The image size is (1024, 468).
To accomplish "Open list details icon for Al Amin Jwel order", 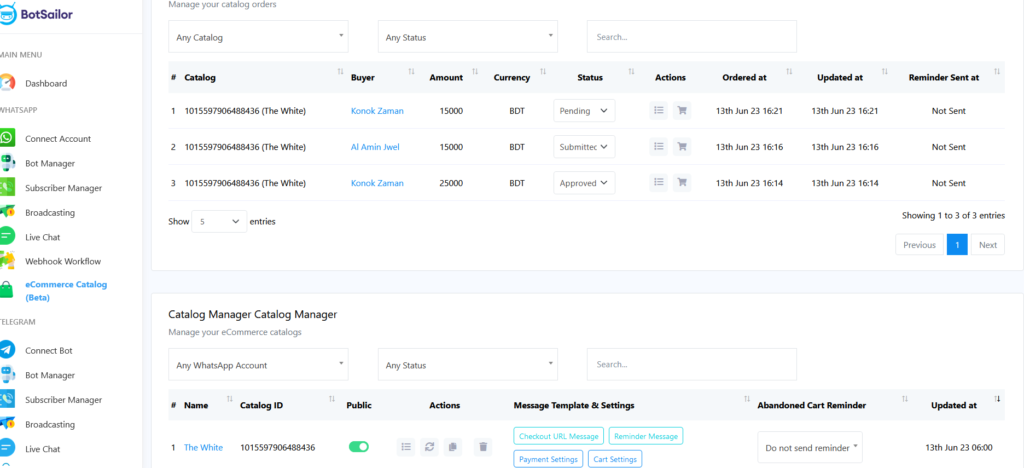I will 658,147.
